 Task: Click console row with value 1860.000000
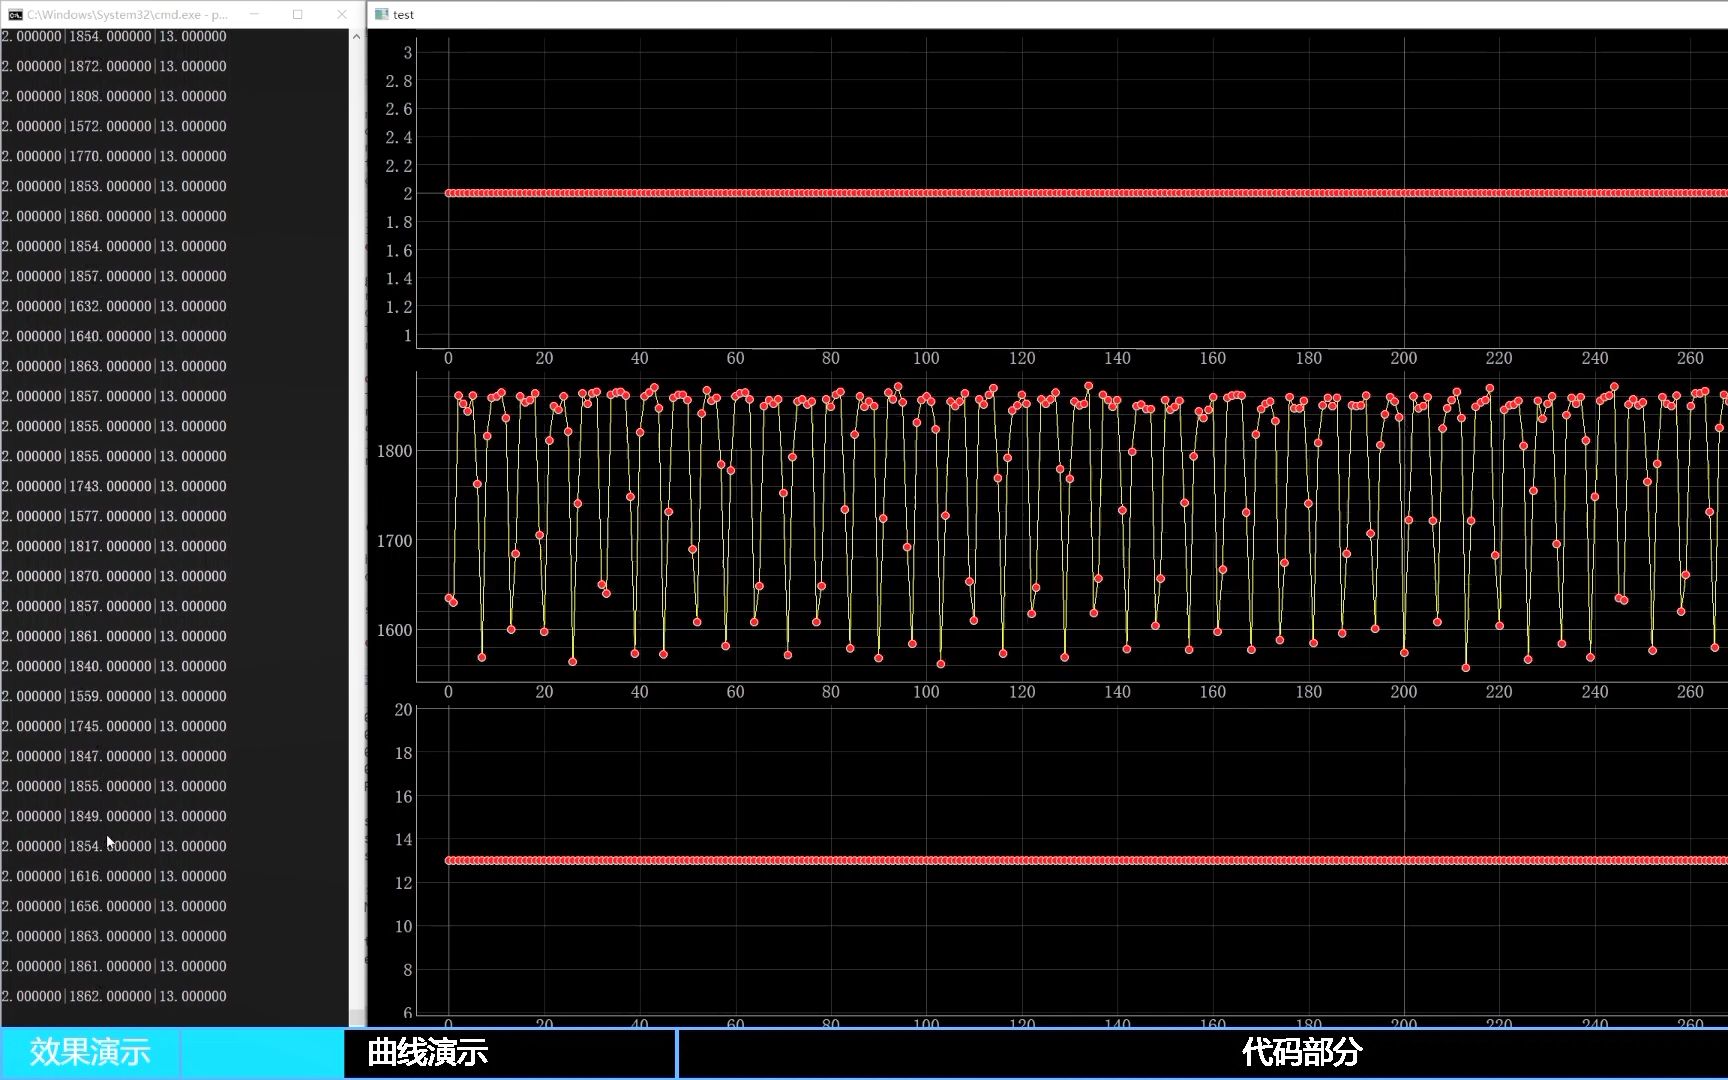click(x=114, y=216)
